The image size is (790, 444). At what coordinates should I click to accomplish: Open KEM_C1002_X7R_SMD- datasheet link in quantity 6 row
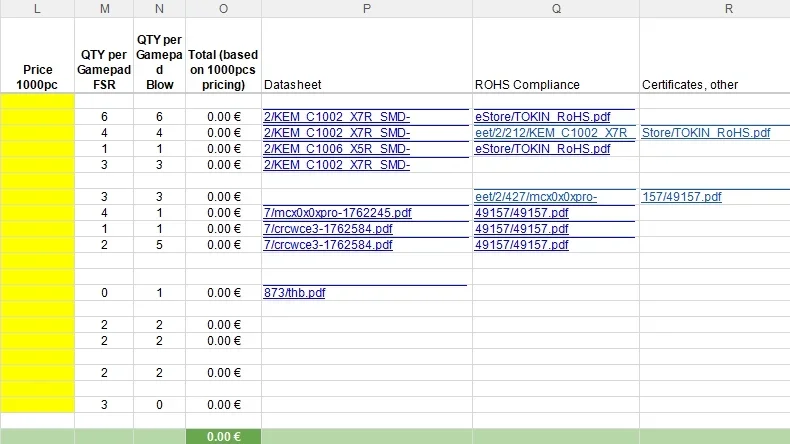[x=337, y=116]
